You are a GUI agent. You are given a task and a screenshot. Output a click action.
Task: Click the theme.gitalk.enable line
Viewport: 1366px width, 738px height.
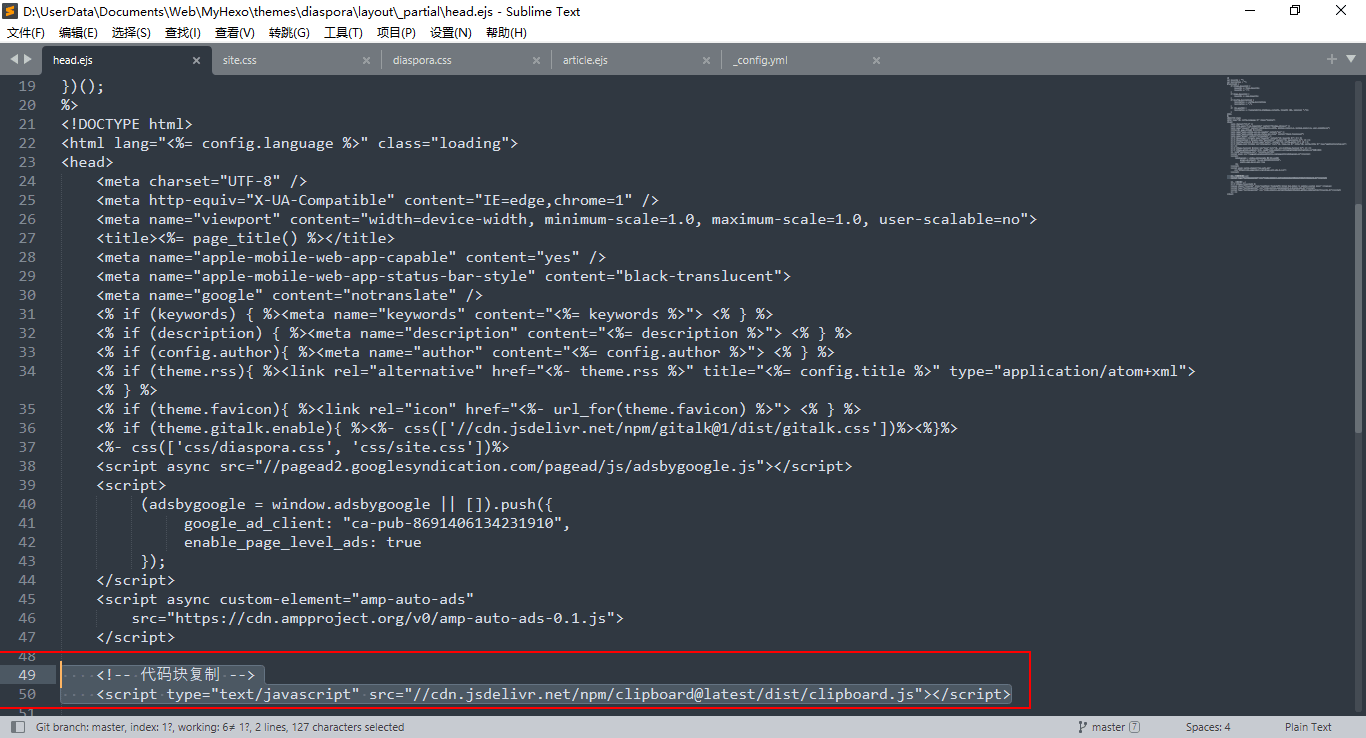[x=527, y=428]
